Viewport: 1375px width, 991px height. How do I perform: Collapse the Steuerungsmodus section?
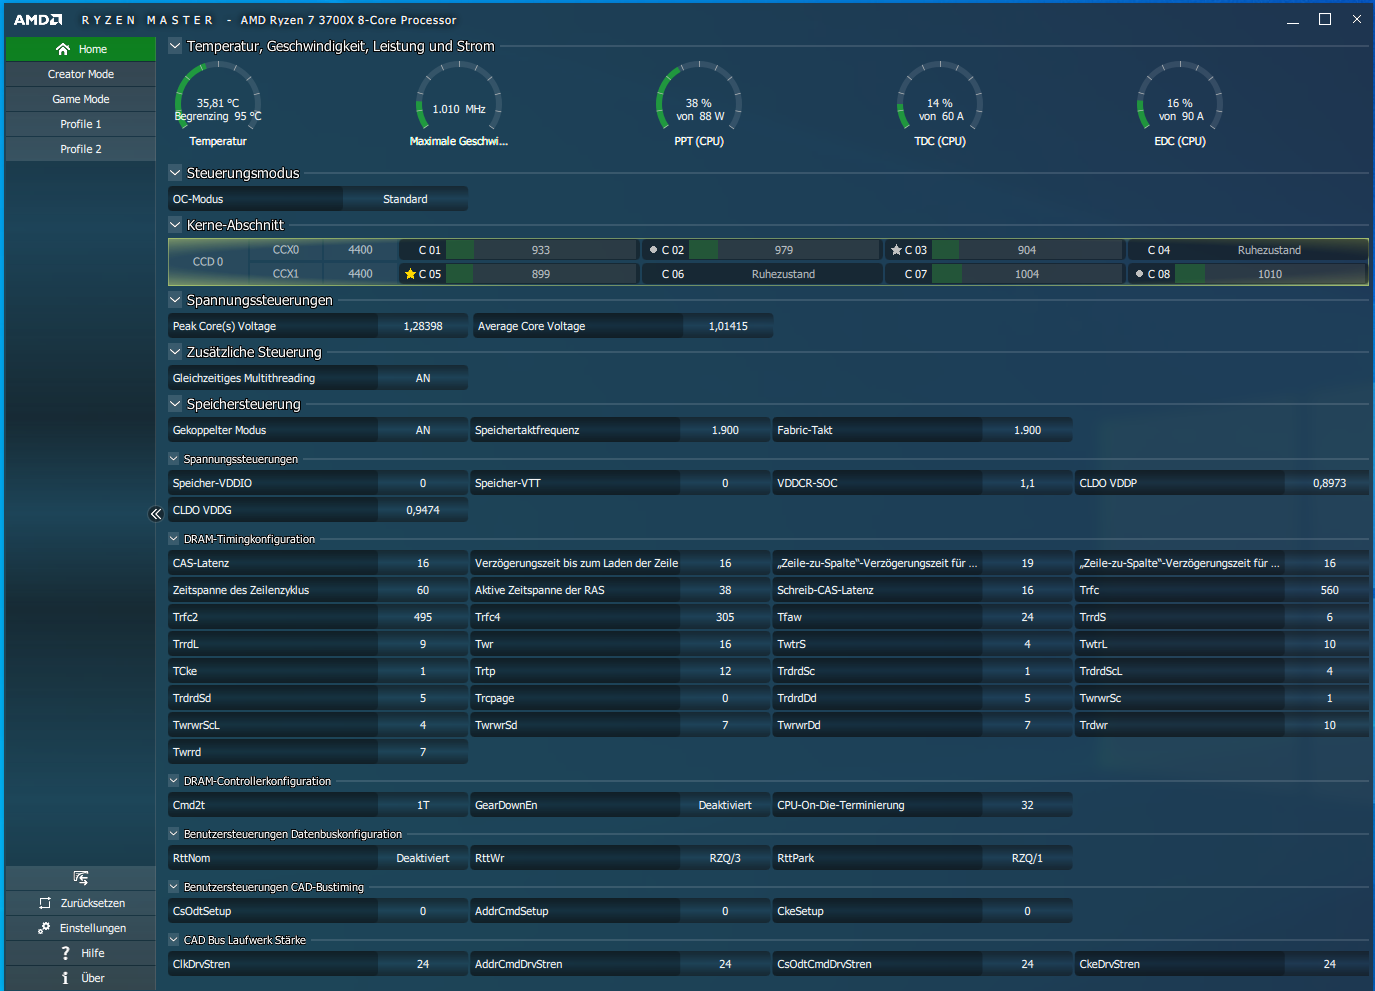175,173
